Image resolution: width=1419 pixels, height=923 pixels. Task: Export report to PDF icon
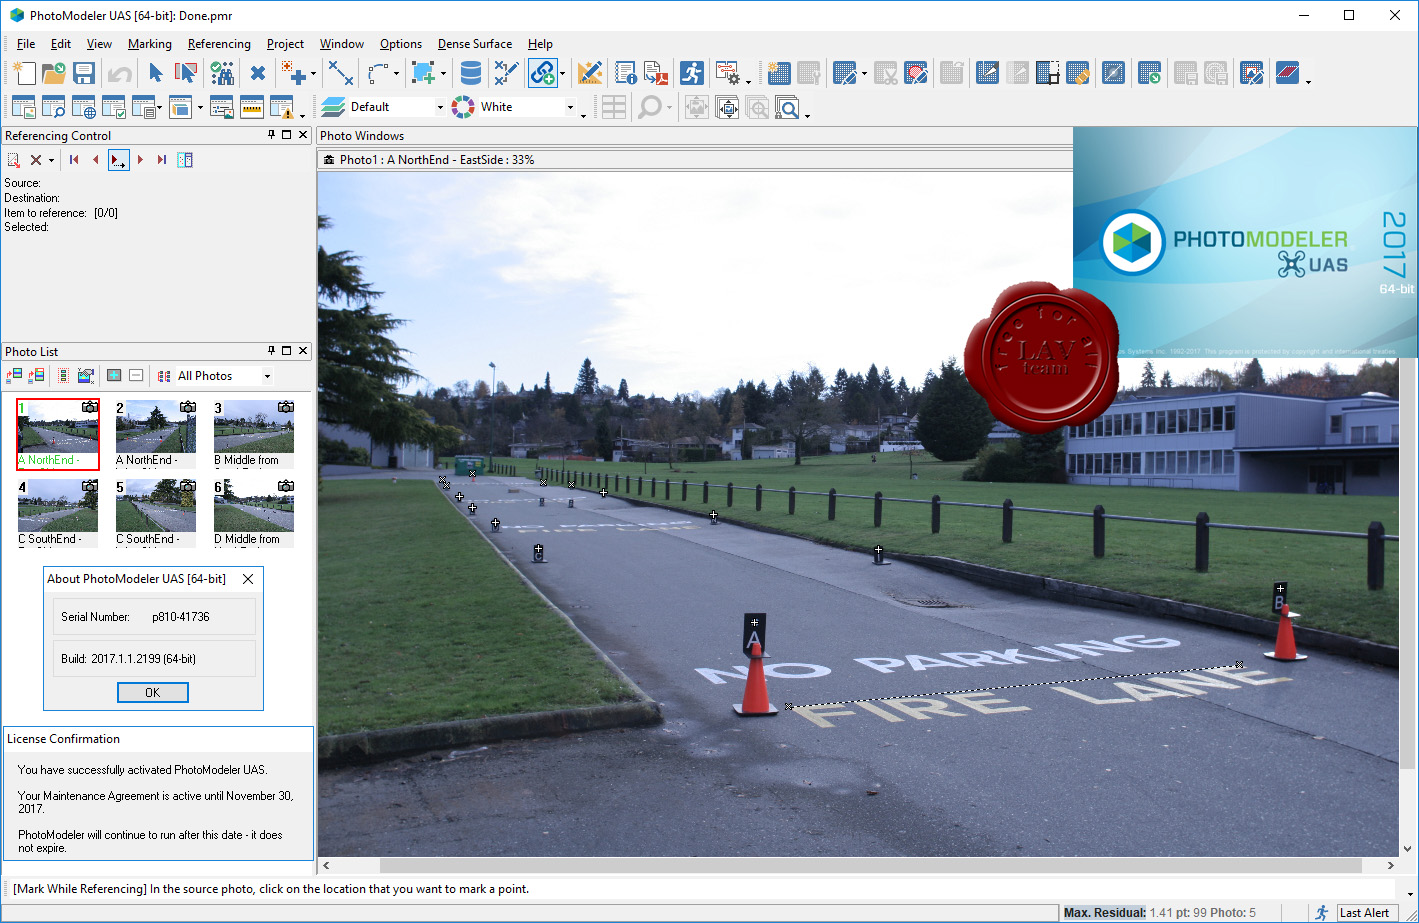coord(656,73)
